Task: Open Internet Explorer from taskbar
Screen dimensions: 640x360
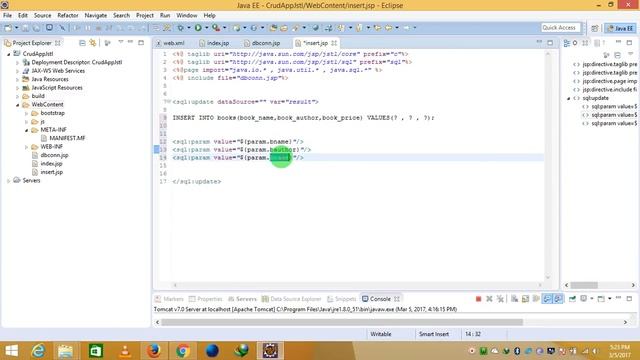Action: pos(38,351)
